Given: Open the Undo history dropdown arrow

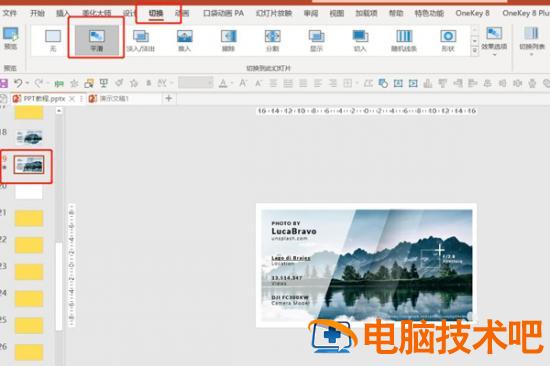Looking at the screenshot, I should tap(27, 84).
